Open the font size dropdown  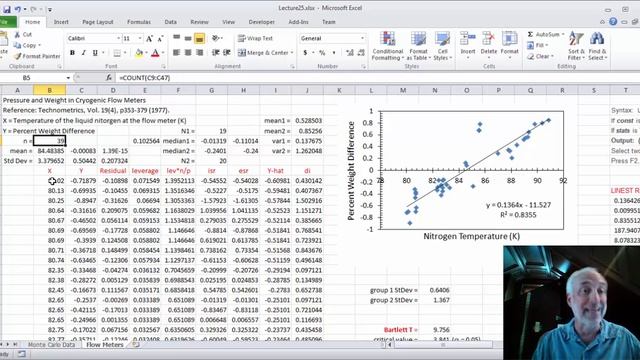point(140,38)
